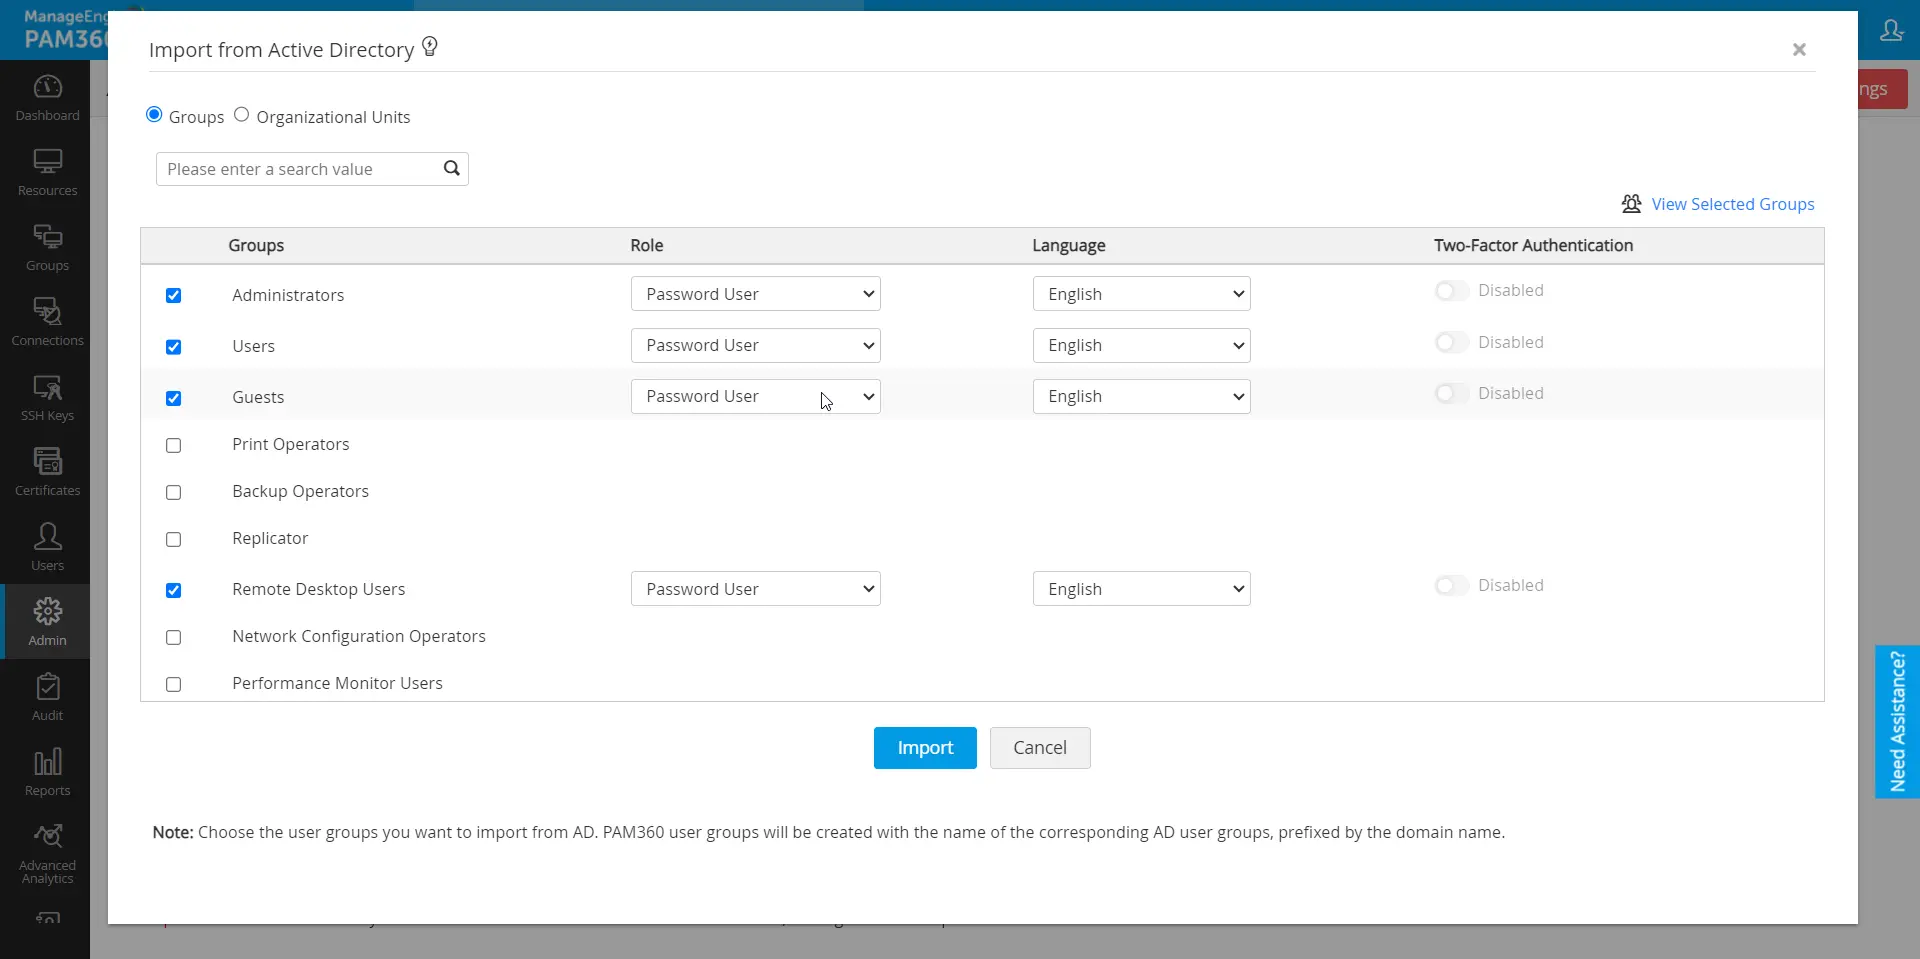Open the Dashboard from the sidebar
The width and height of the screenshot is (1920, 959).
click(x=46, y=95)
